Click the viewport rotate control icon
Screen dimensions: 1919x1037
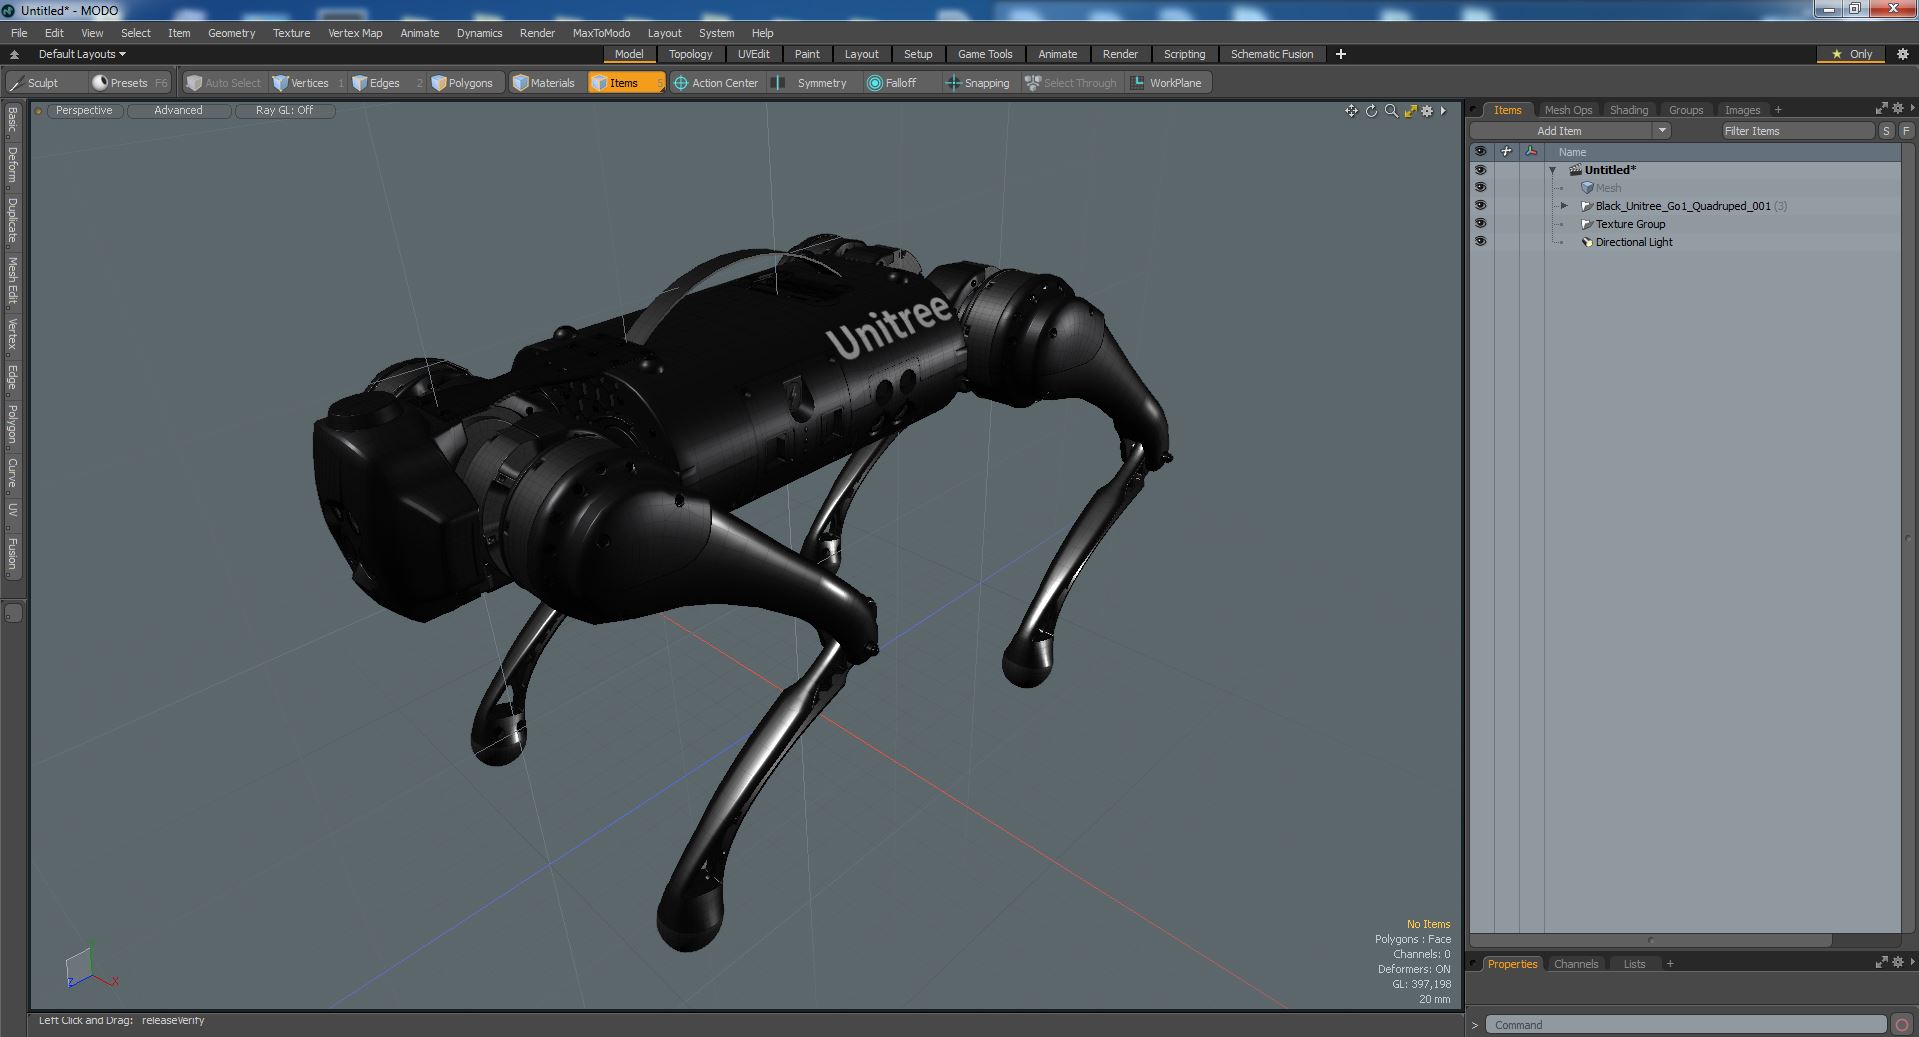[1371, 111]
